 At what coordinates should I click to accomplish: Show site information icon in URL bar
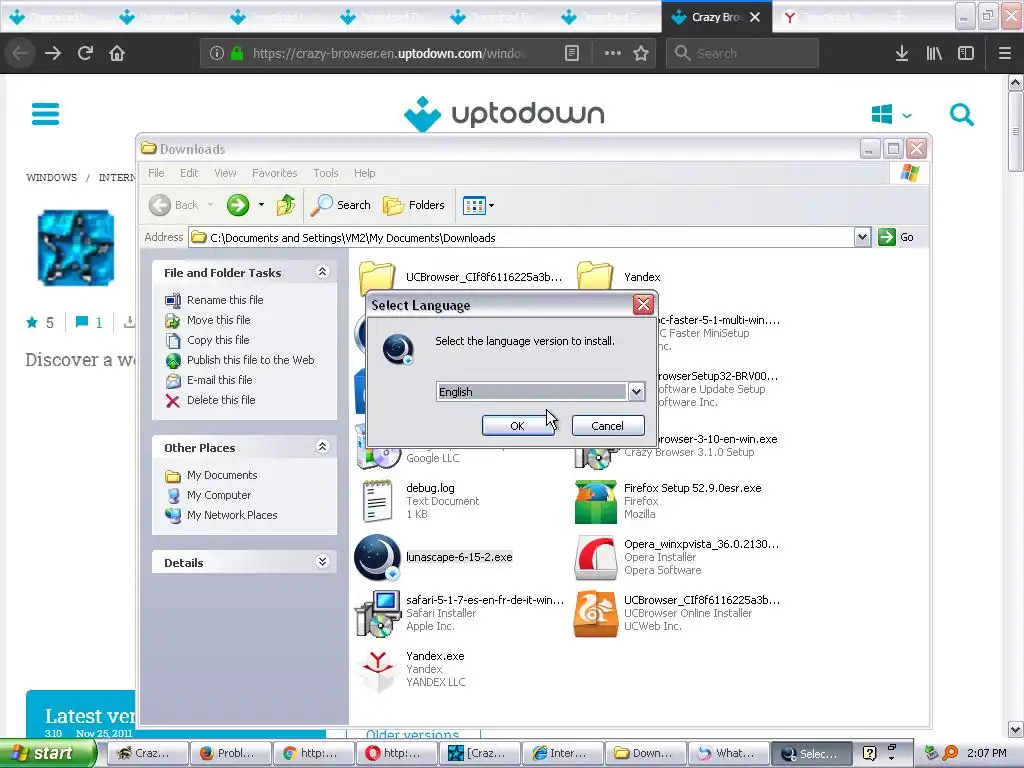[217, 53]
